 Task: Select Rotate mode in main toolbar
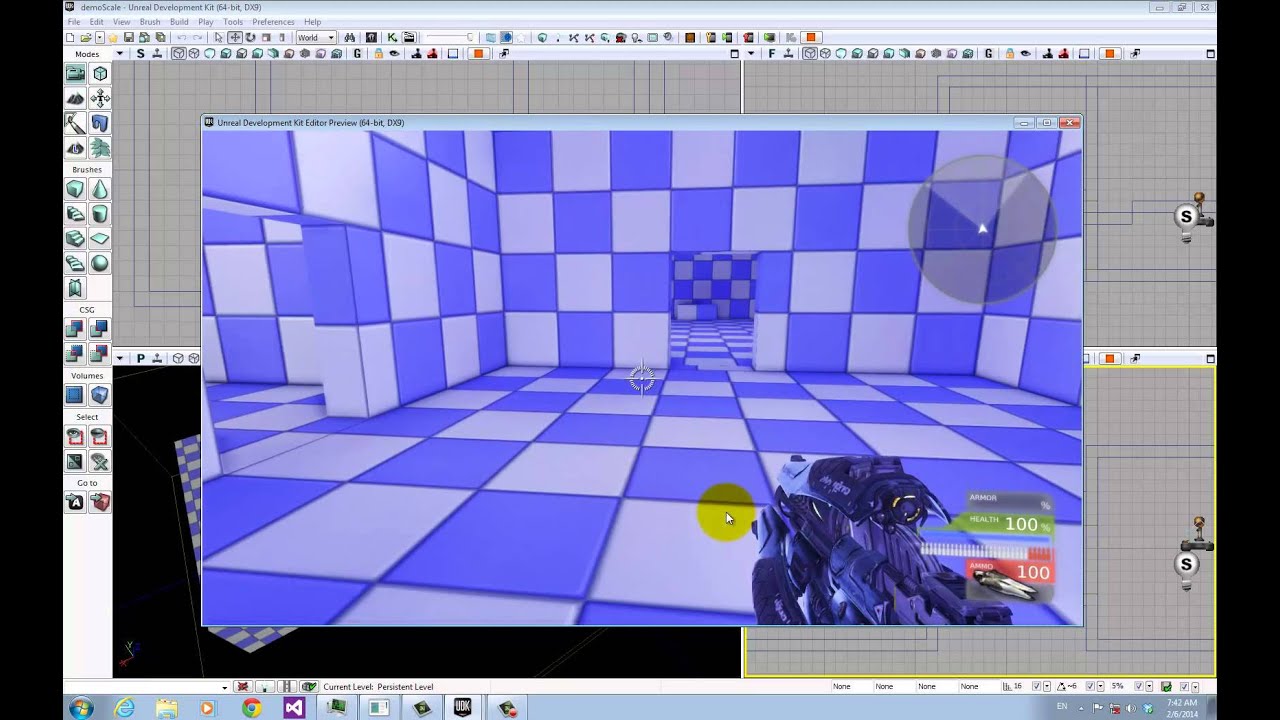[250, 38]
